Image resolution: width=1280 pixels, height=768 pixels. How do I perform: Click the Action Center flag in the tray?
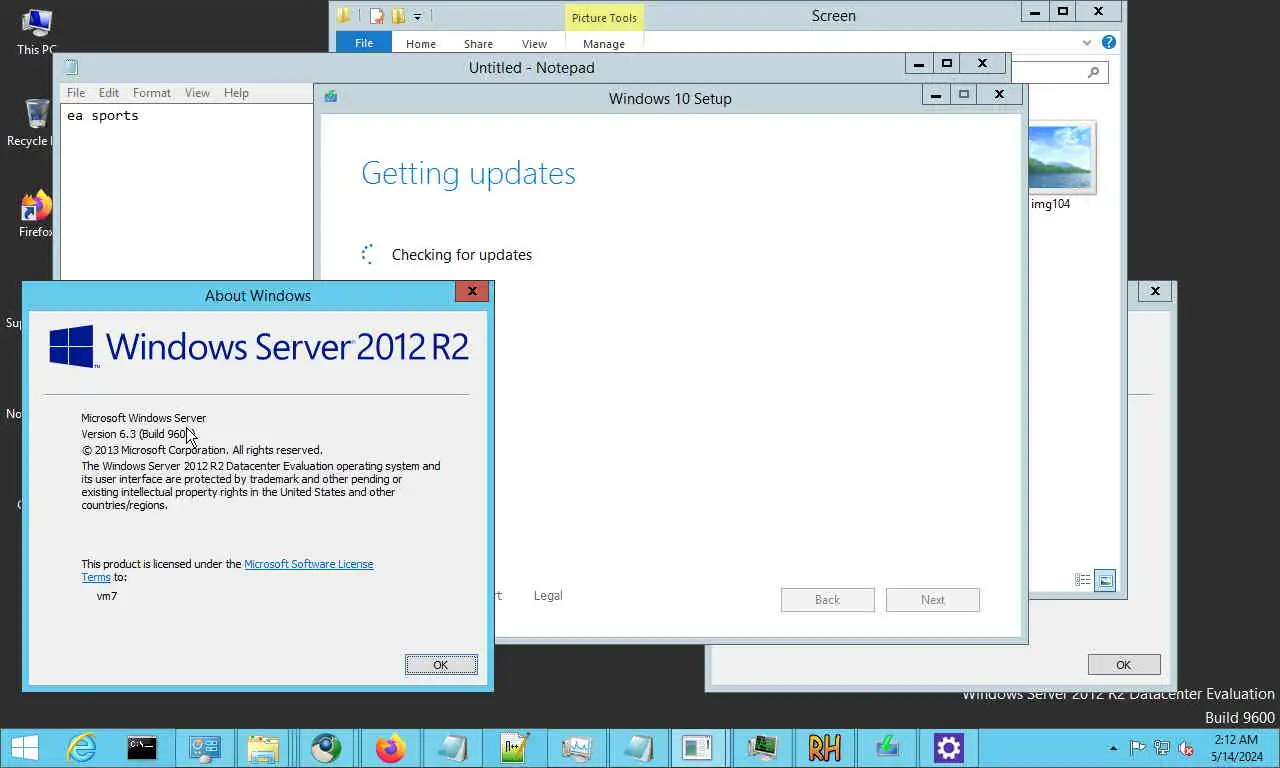1138,748
